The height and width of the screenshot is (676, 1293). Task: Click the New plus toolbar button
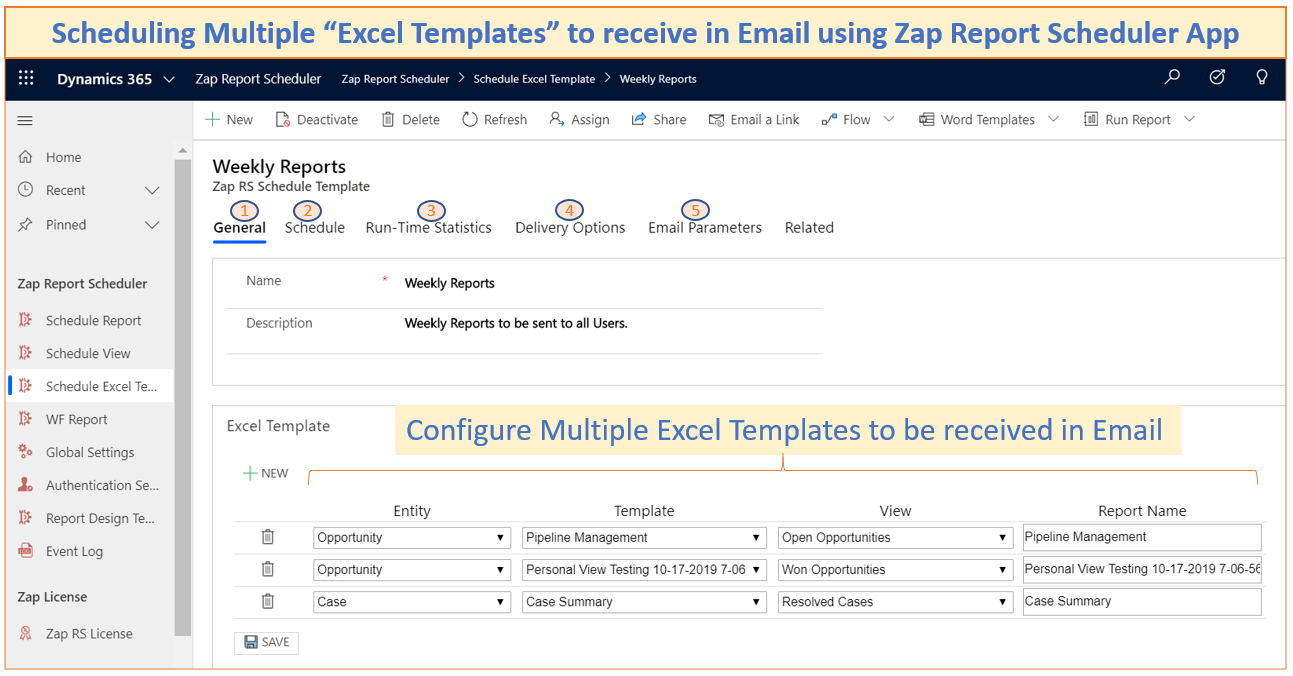tap(229, 119)
